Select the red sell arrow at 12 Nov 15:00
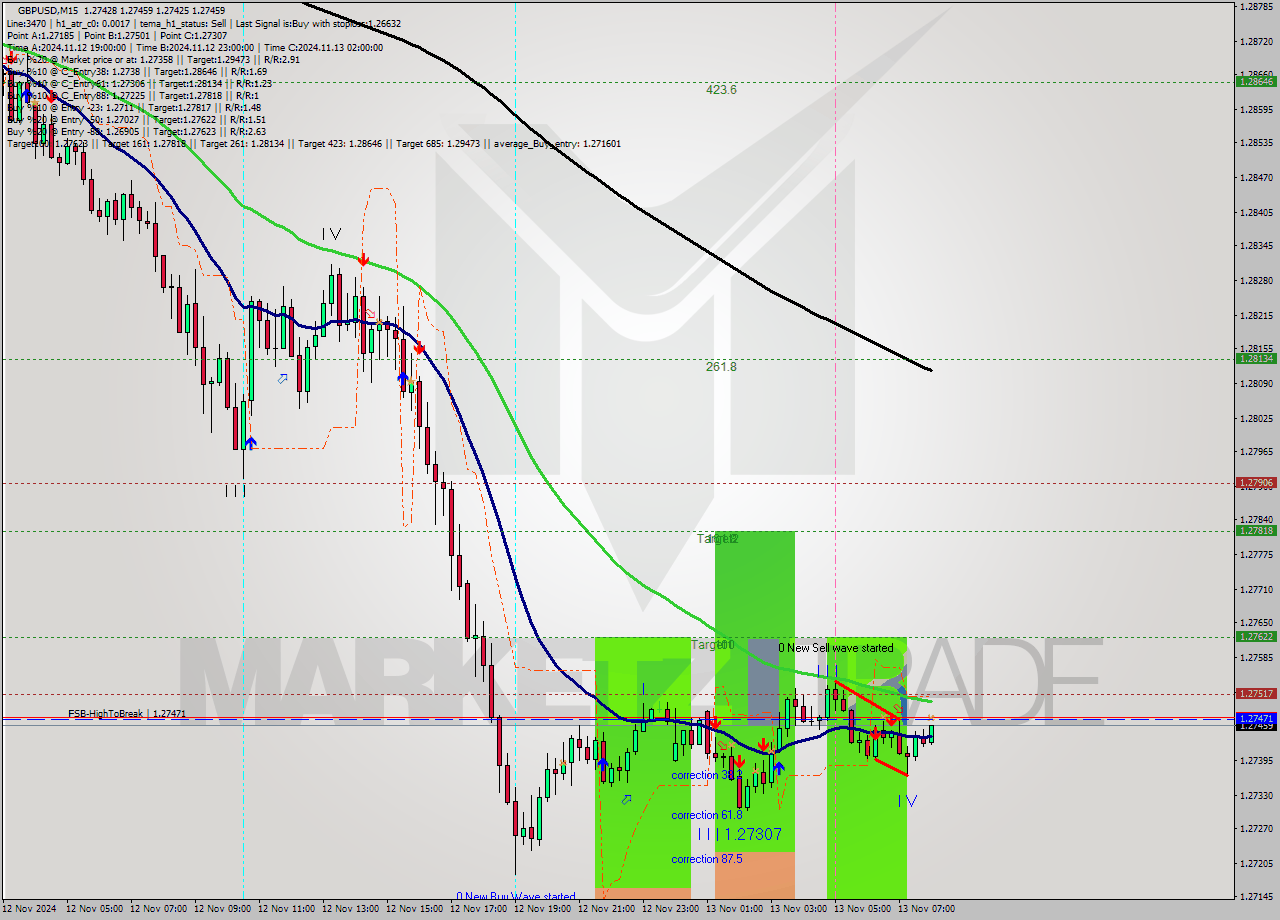 pos(420,347)
